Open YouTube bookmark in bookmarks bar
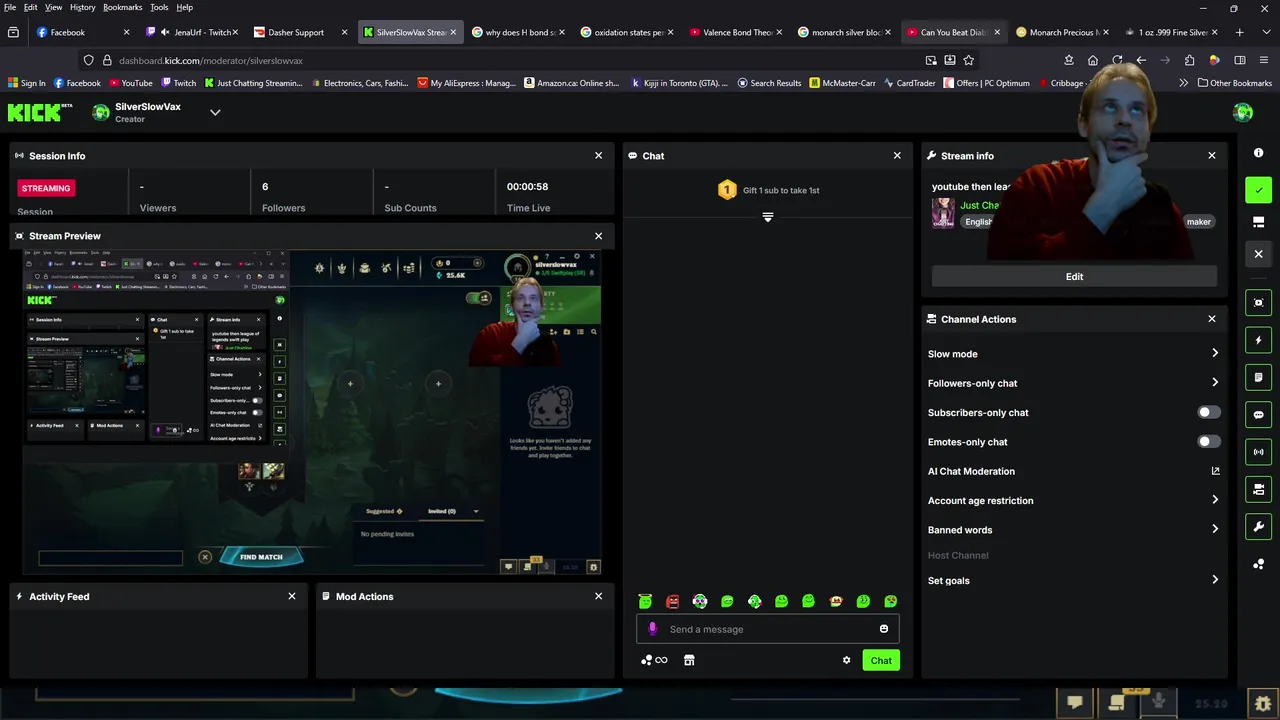Screen dimensions: 1280x720 point(130,83)
